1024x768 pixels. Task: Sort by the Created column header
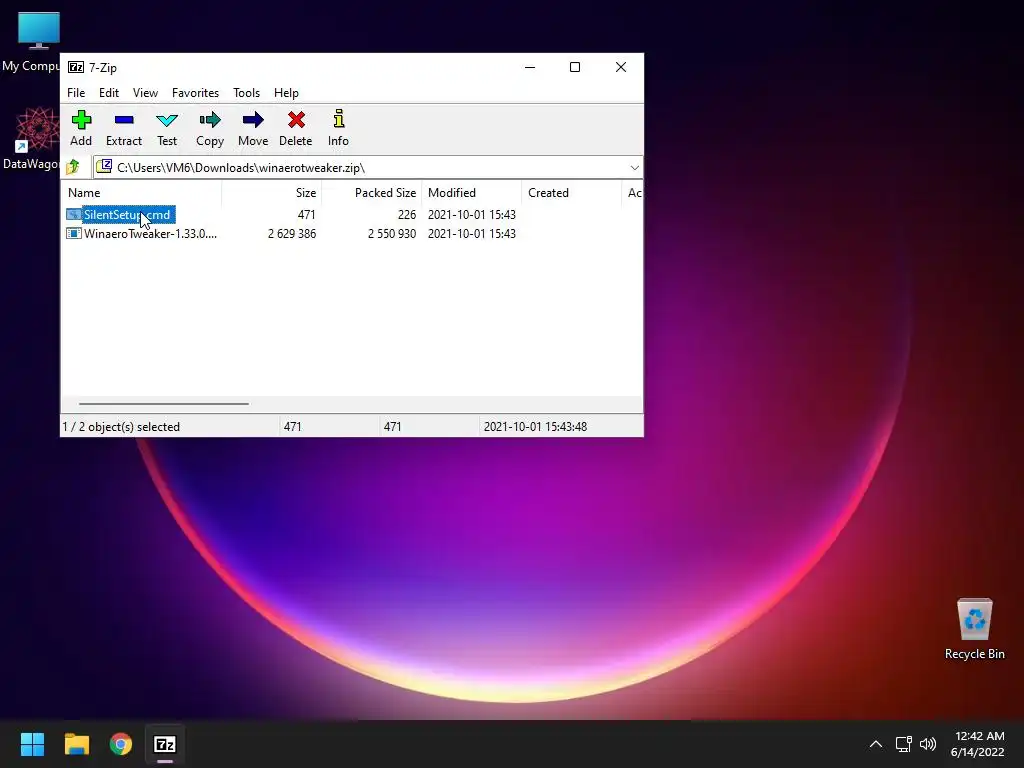pyautogui.click(x=571, y=193)
